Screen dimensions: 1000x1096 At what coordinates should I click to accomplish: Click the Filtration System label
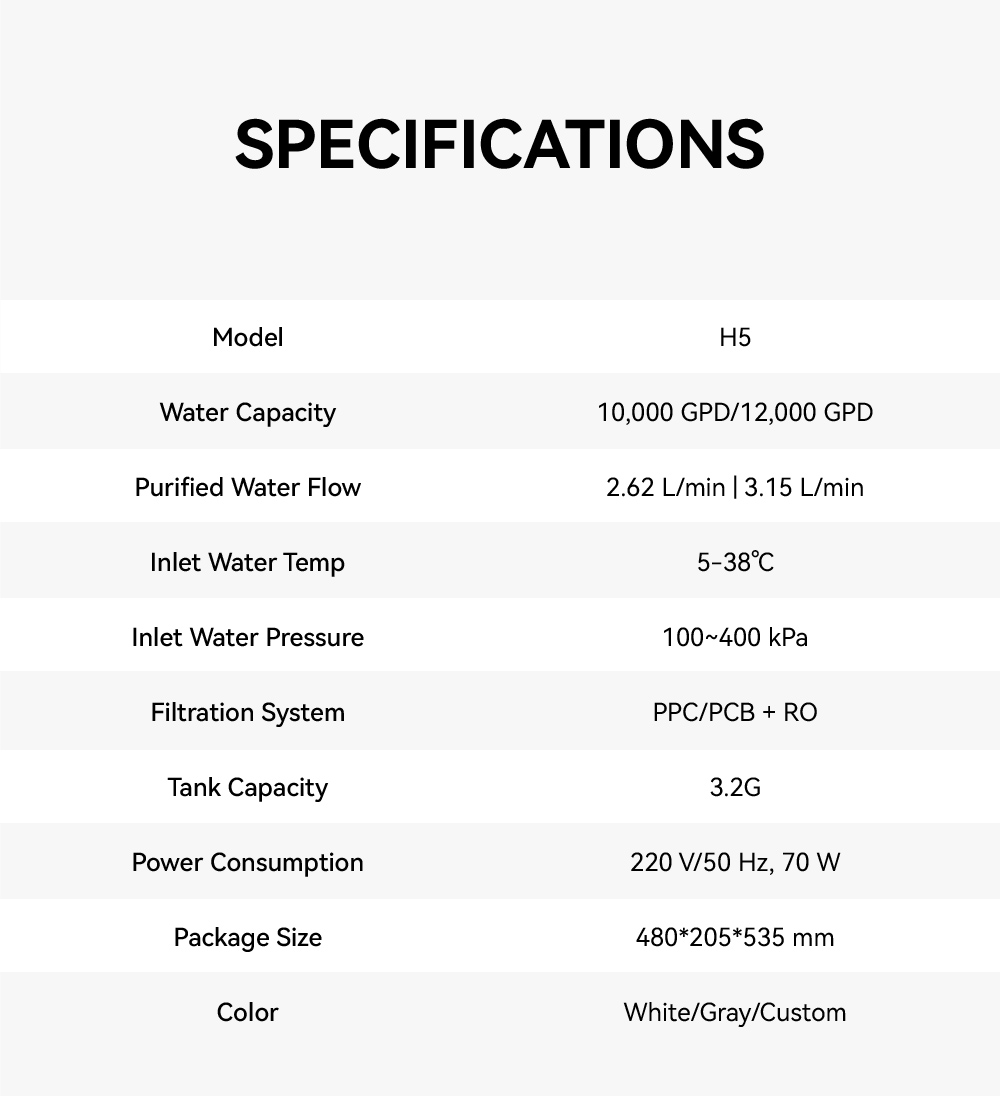(248, 712)
